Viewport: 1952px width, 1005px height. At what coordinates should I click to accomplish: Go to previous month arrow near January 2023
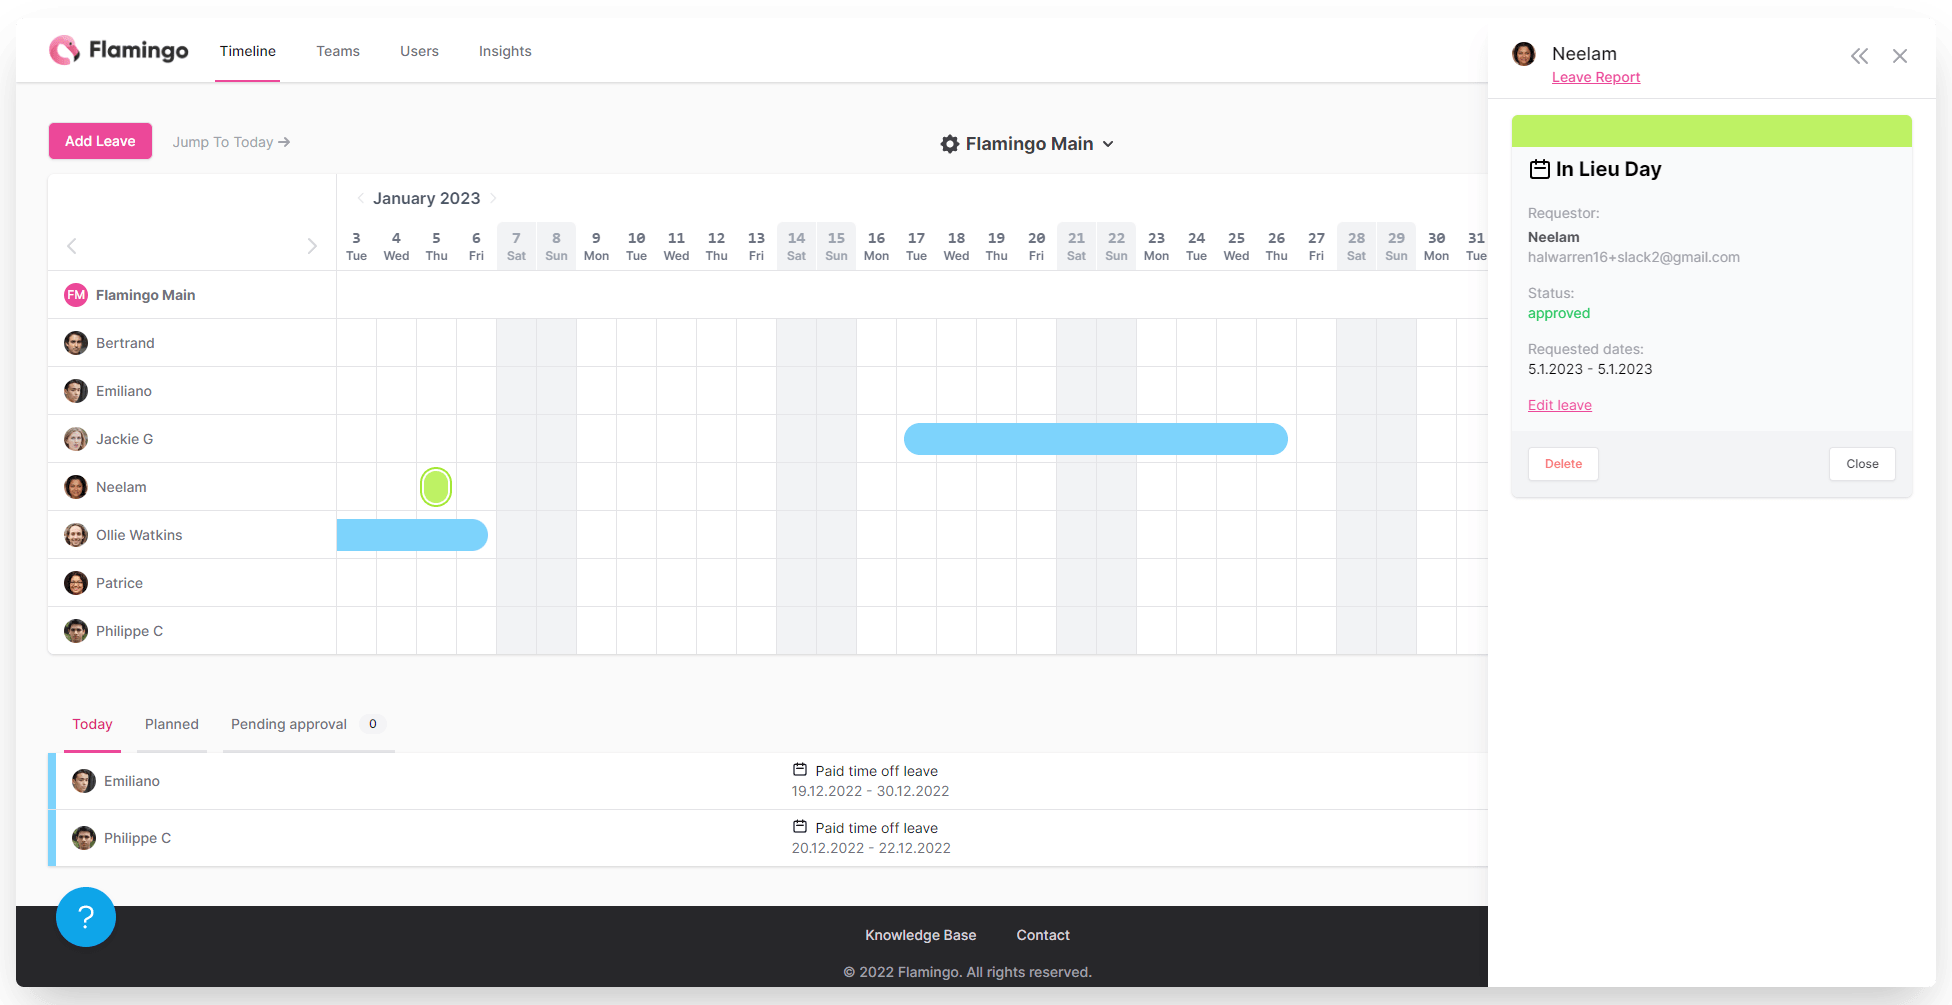[361, 198]
